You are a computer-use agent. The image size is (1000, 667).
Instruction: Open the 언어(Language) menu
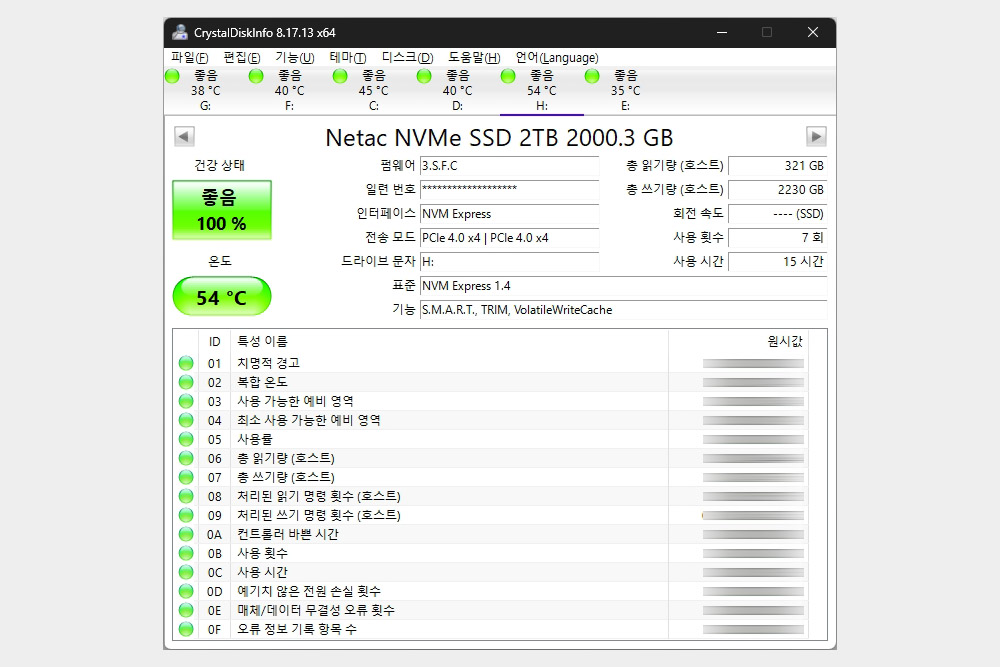tap(557, 57)
